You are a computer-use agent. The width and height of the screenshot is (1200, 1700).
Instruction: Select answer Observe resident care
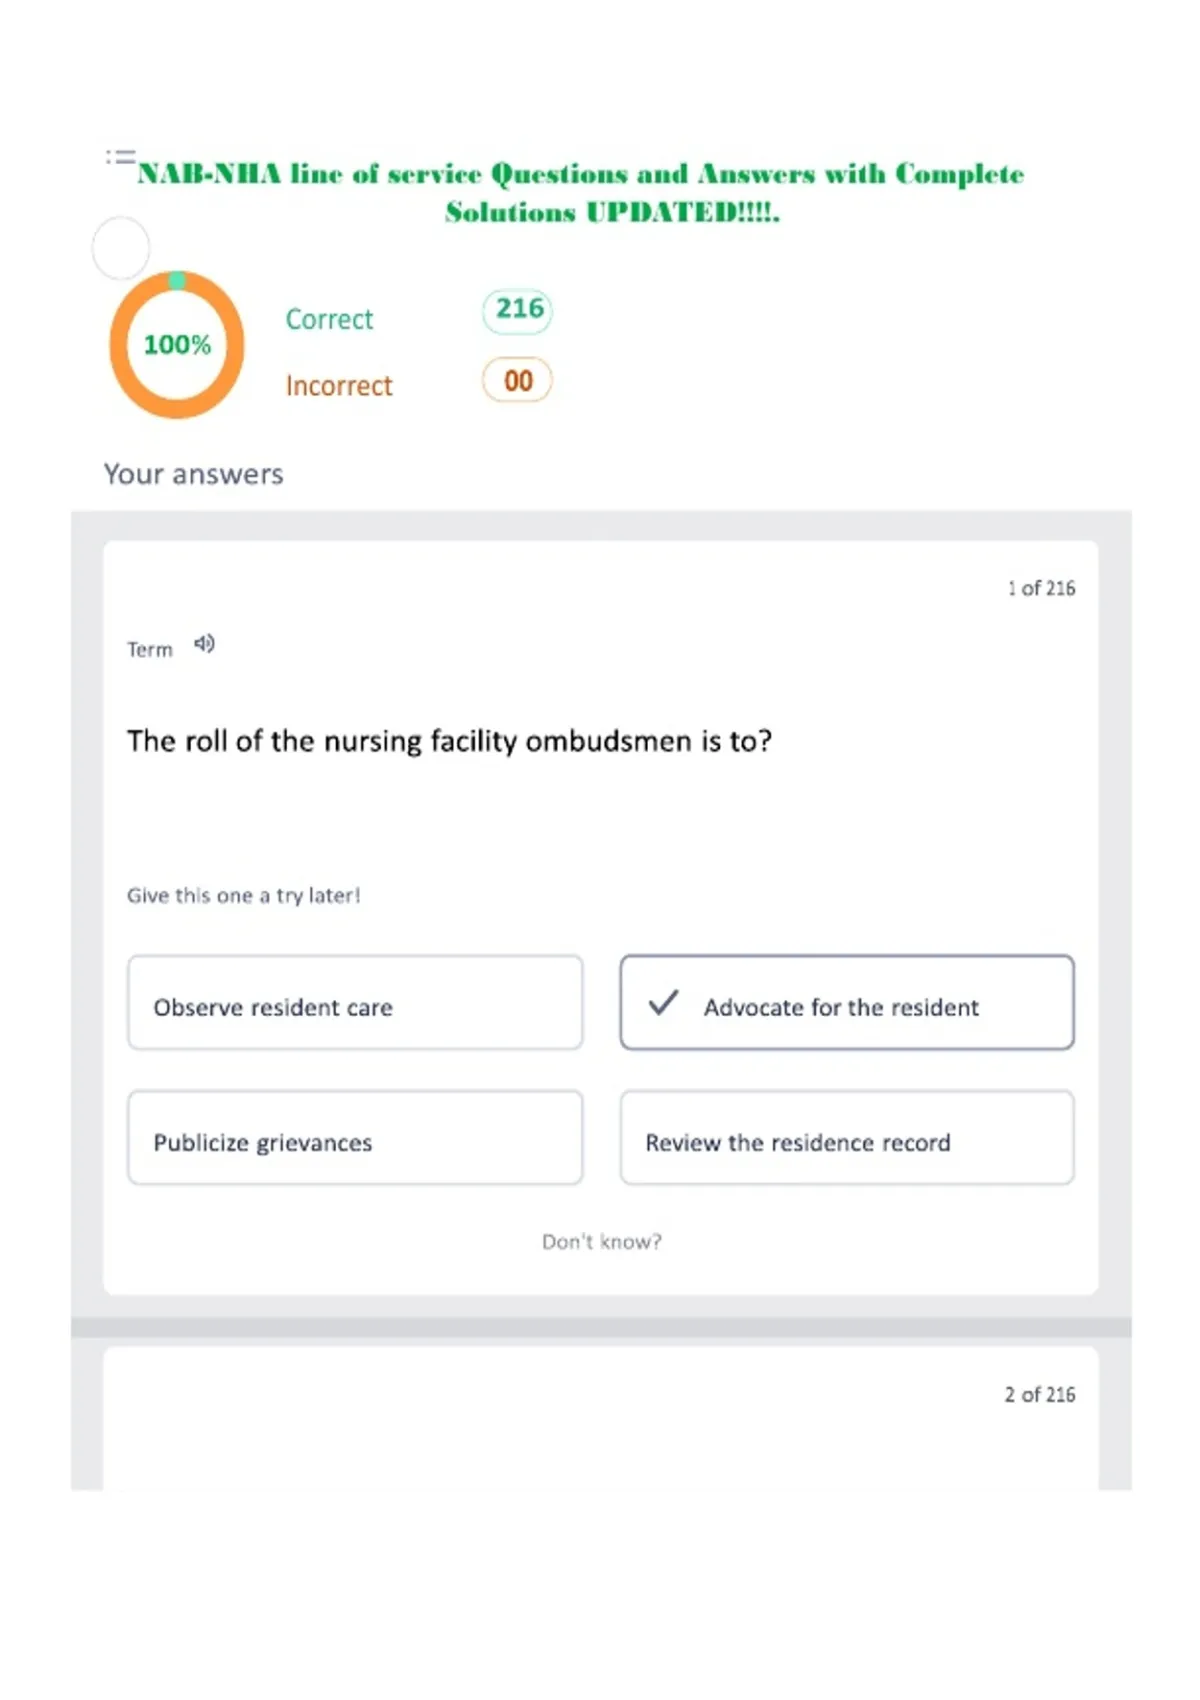[355, 1003]
